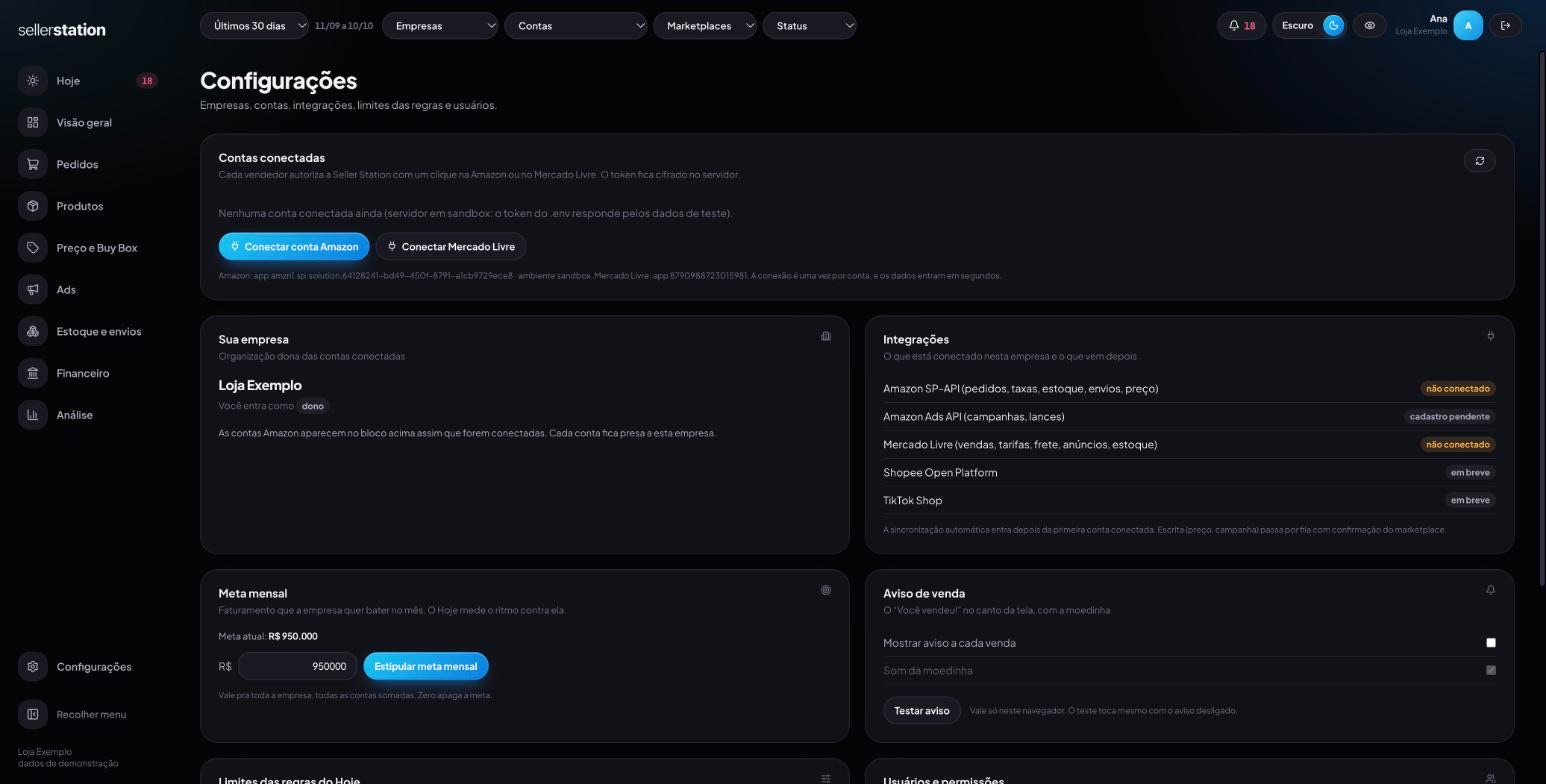1546x784 pixels.
Task: Click the "não conectado" badge for Amazon SP-API
Action: coord(1458,389)
